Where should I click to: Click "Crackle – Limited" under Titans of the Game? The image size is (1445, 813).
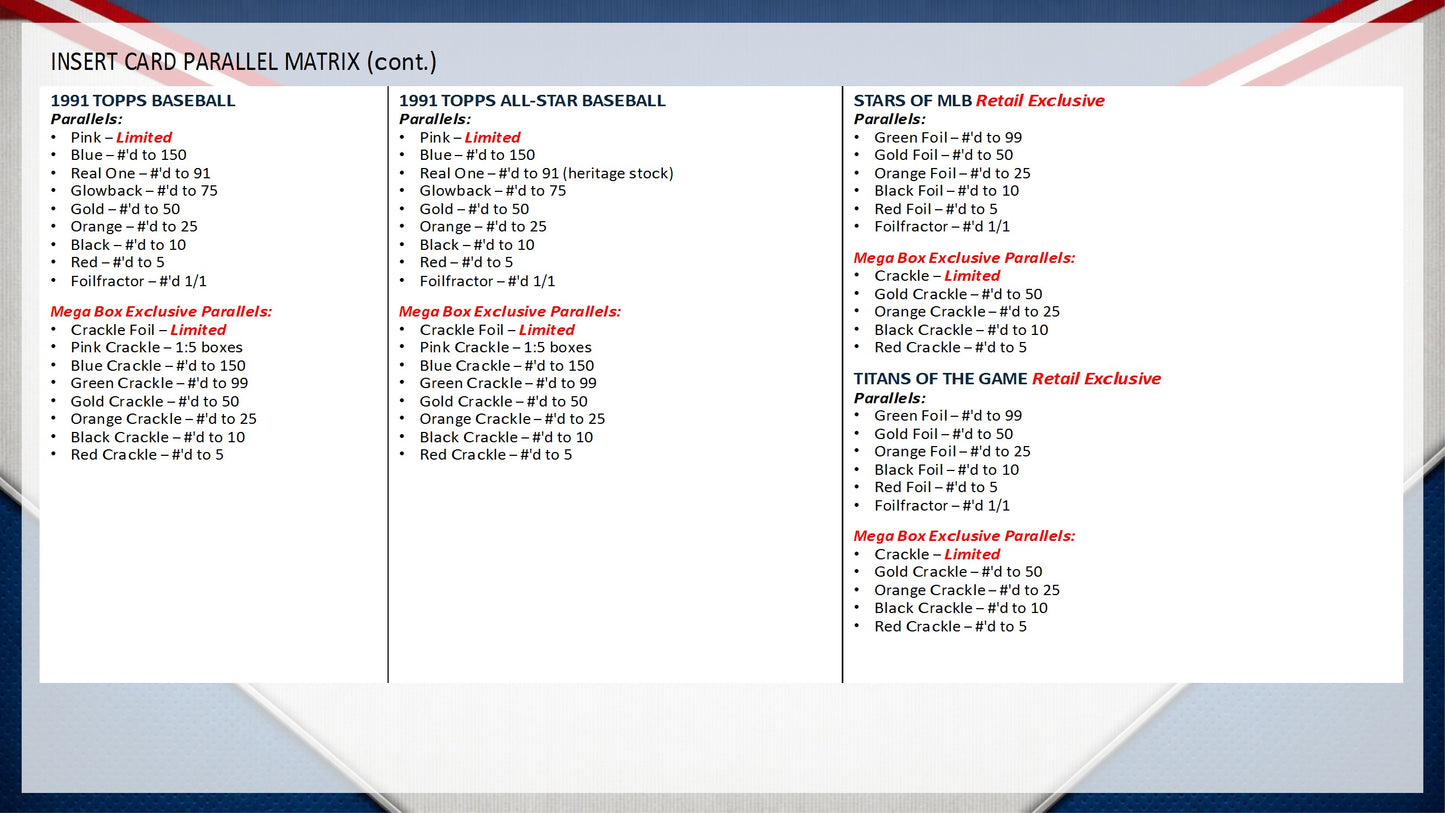tap(938, 555)
